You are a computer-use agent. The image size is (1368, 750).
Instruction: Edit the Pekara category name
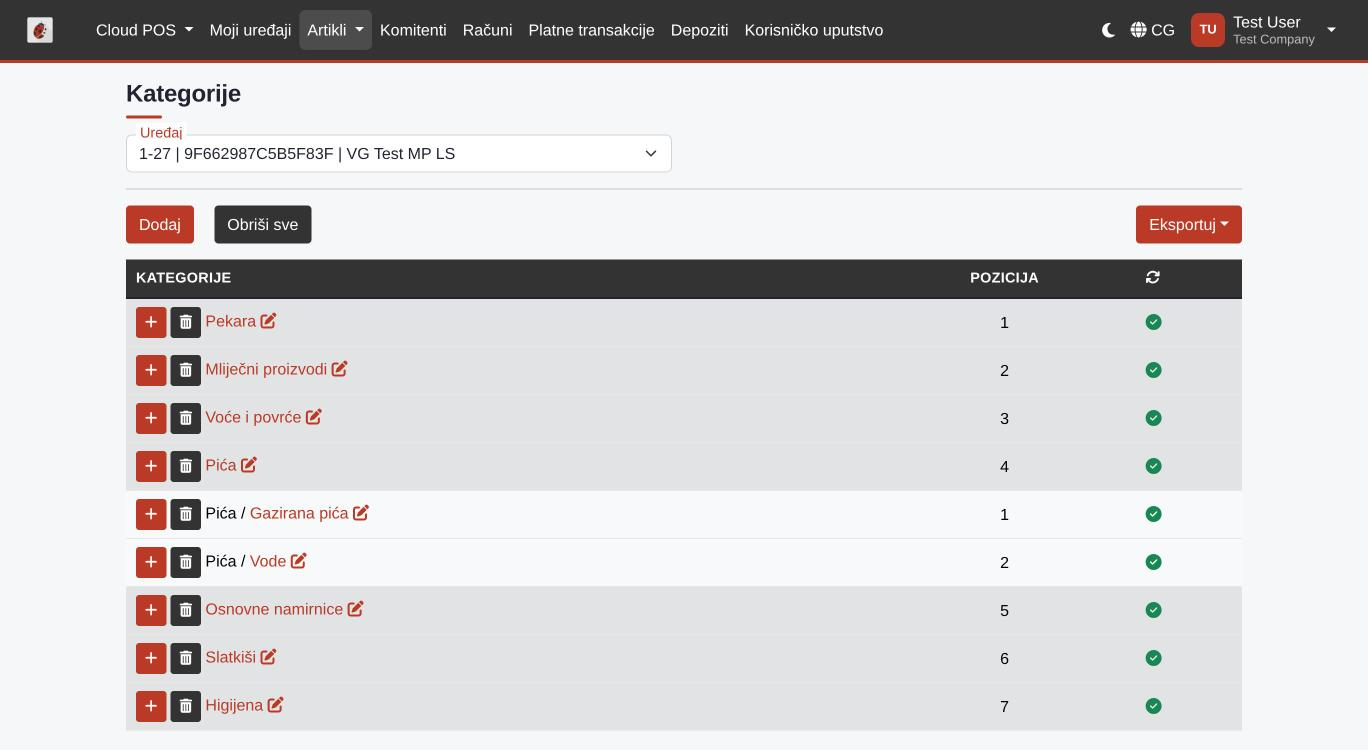[x=268, y=321]
